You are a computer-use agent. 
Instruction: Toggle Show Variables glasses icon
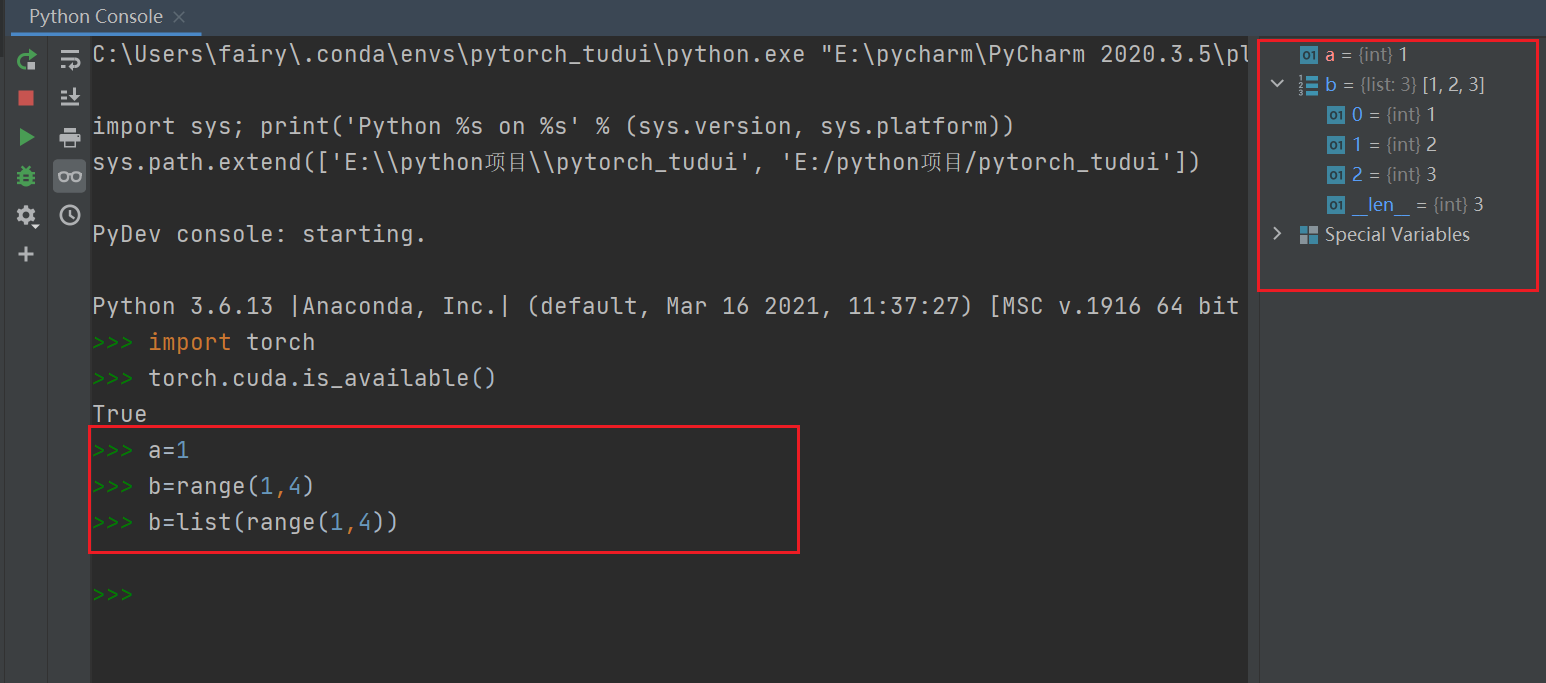[x=69, y=176]
